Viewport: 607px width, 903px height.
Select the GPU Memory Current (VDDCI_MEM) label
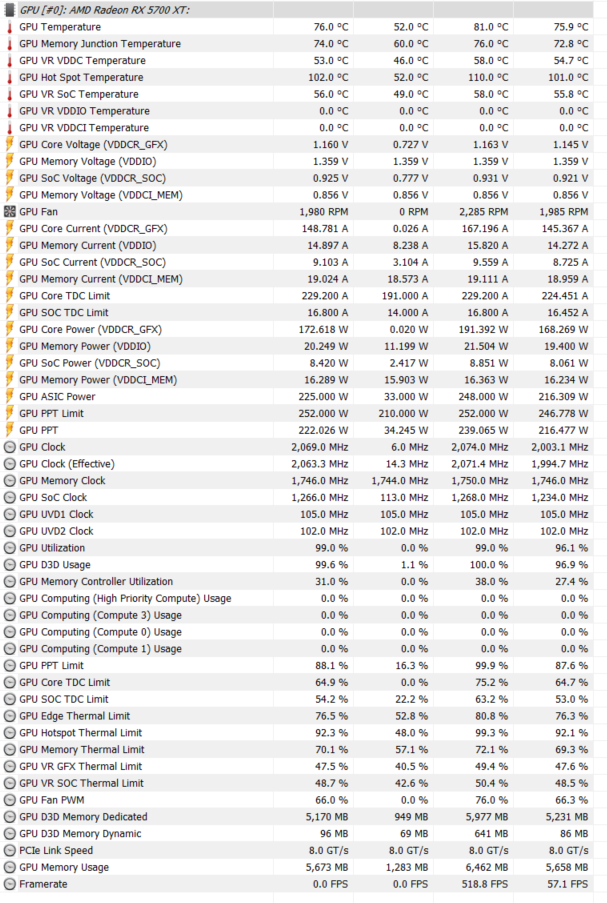pyautogui.click(x=101, y=279)
